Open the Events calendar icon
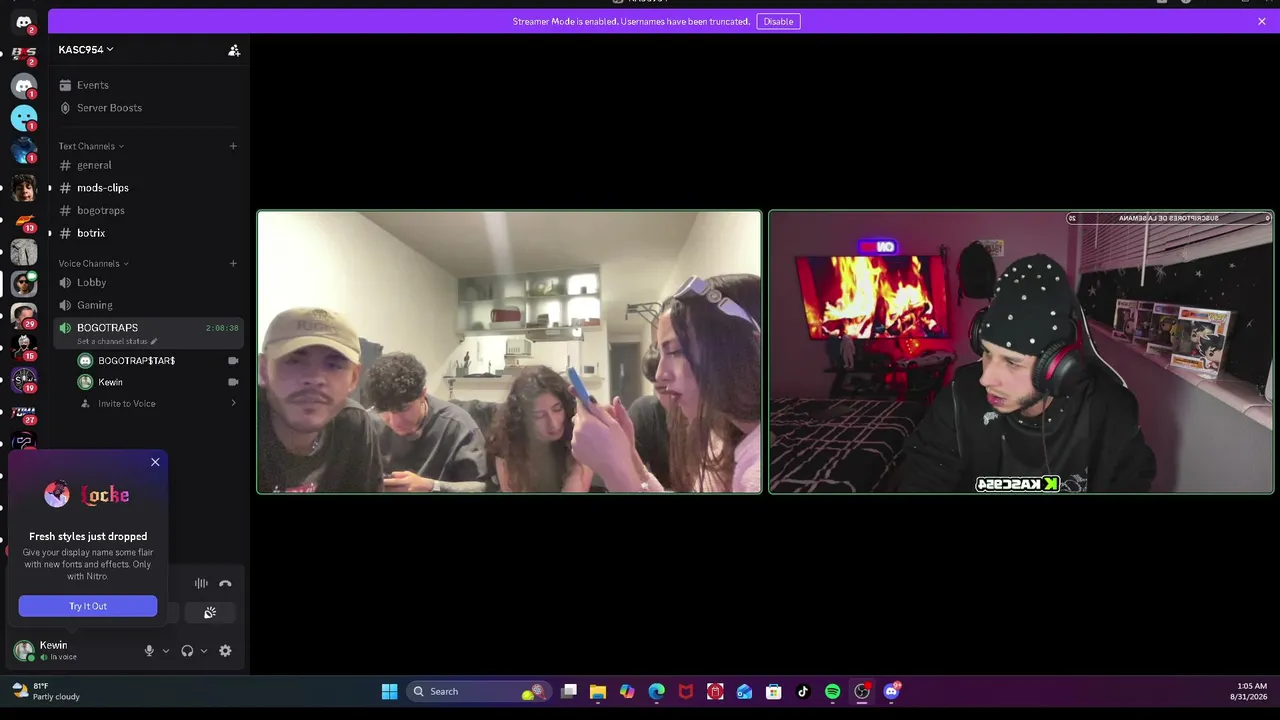This screenshot has height=720, width=1280. [x=65, y=85]
